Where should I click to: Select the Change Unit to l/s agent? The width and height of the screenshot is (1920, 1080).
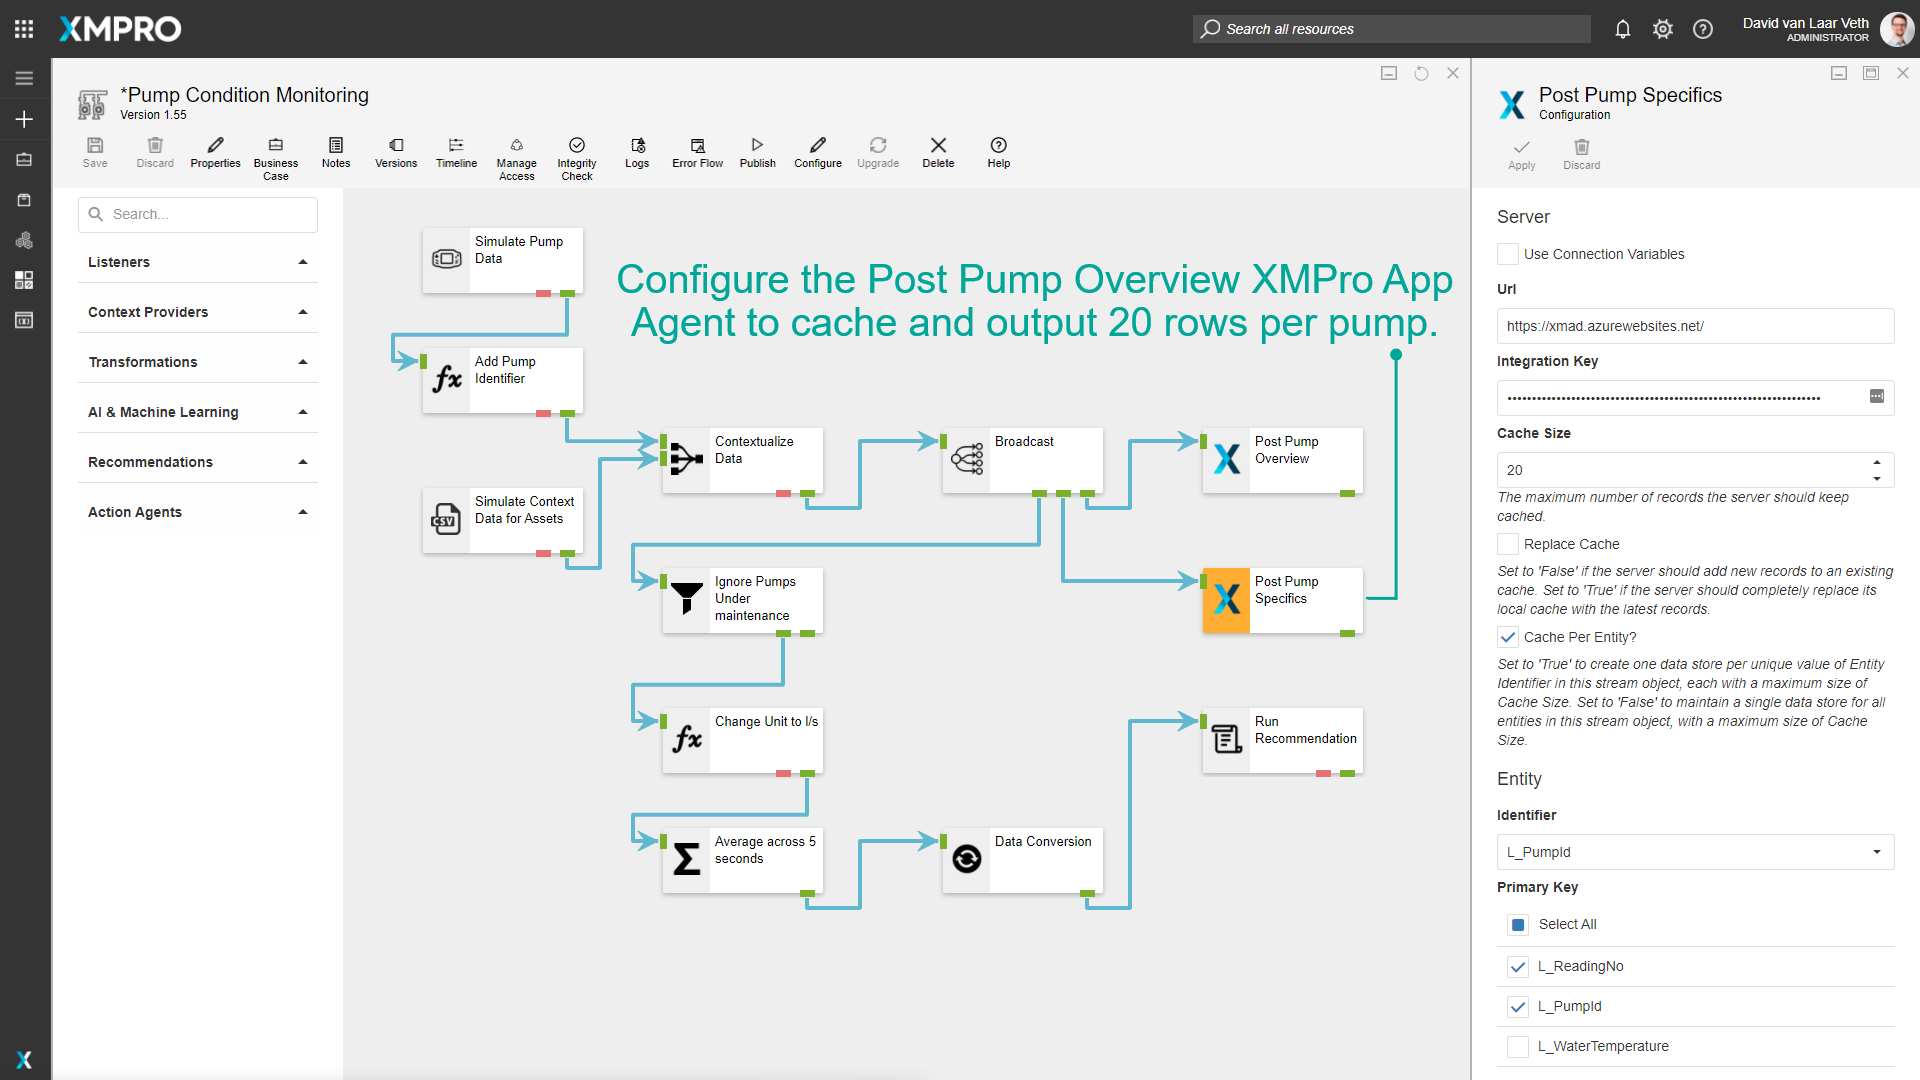point(743,740)
